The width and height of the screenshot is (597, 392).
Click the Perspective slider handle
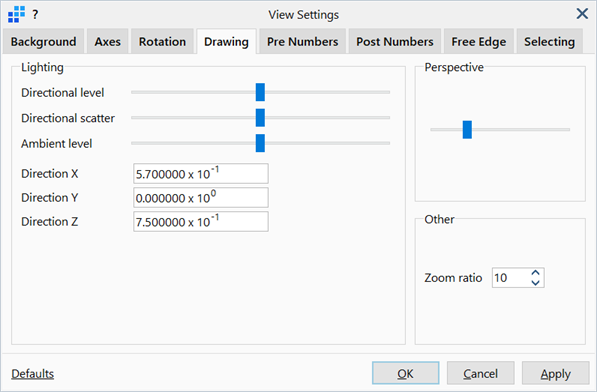point(467,130)
